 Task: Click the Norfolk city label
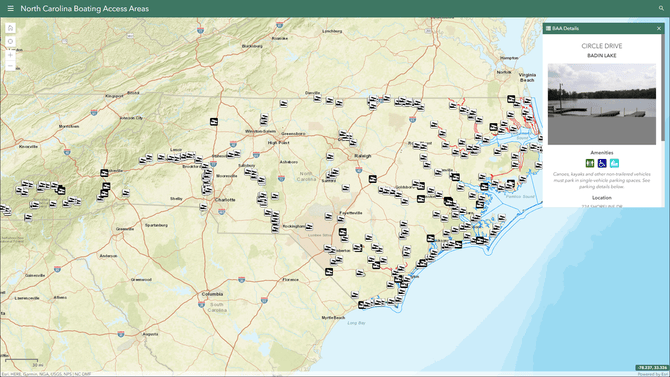[504, 72]
